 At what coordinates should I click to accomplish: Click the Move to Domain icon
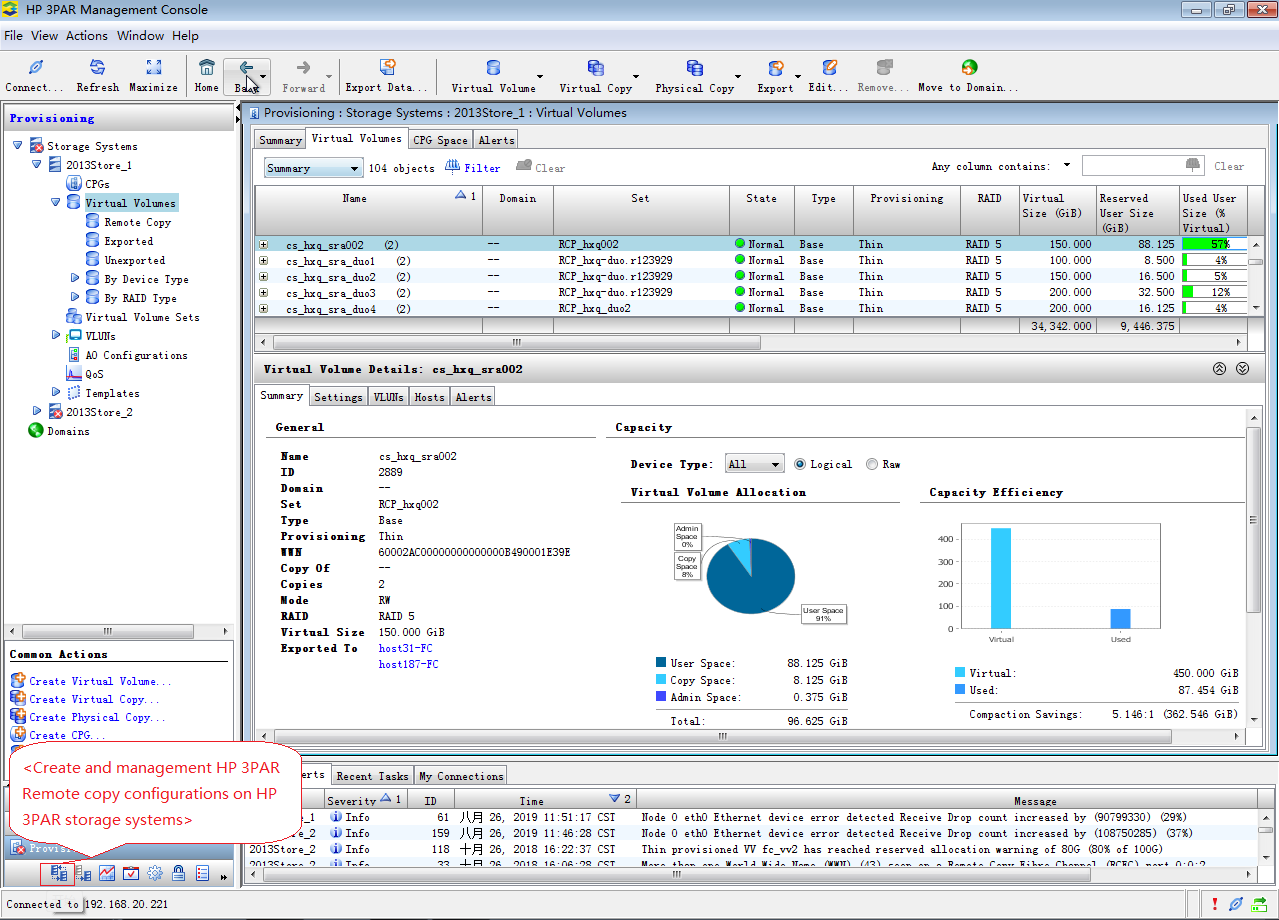coord(968,68)
